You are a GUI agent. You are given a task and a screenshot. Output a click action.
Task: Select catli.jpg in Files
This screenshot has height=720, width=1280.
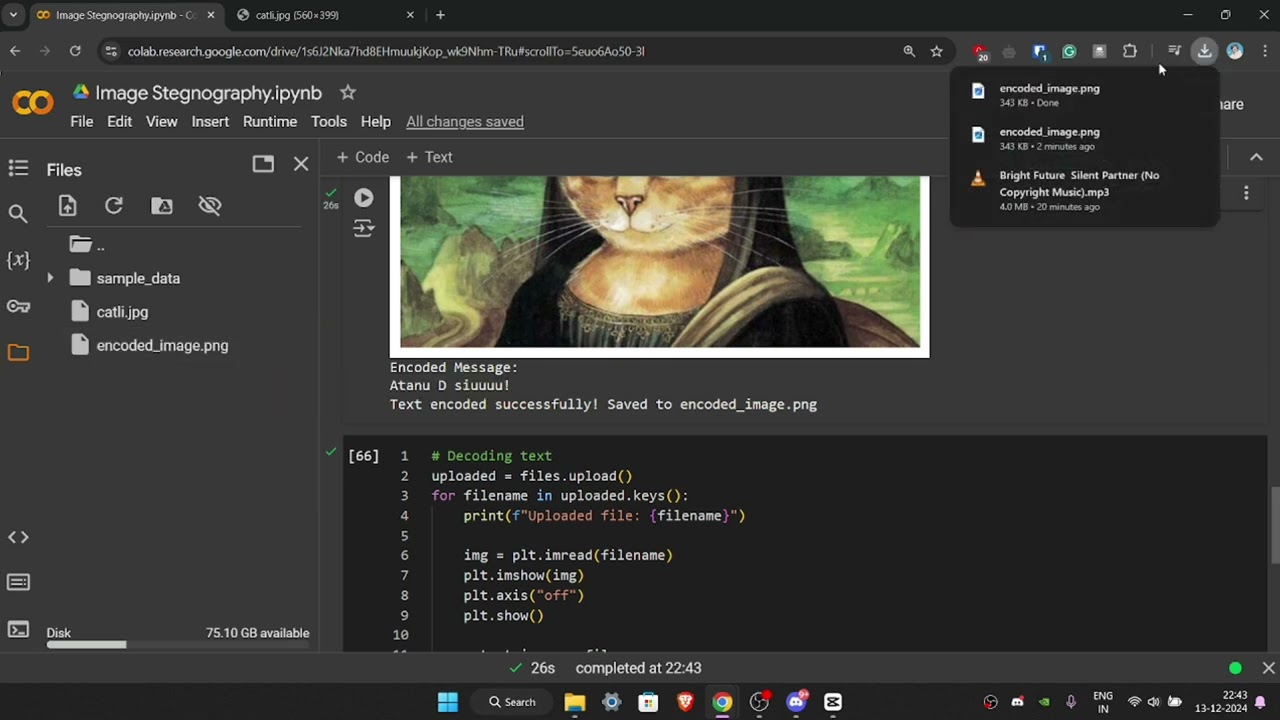(122, 312)
